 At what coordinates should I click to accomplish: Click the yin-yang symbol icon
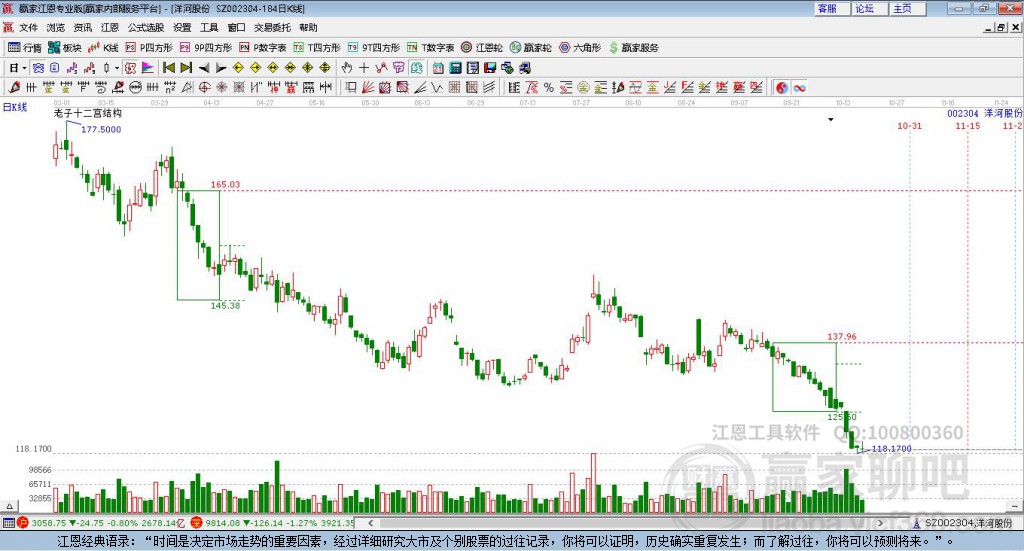pos(782,87)
